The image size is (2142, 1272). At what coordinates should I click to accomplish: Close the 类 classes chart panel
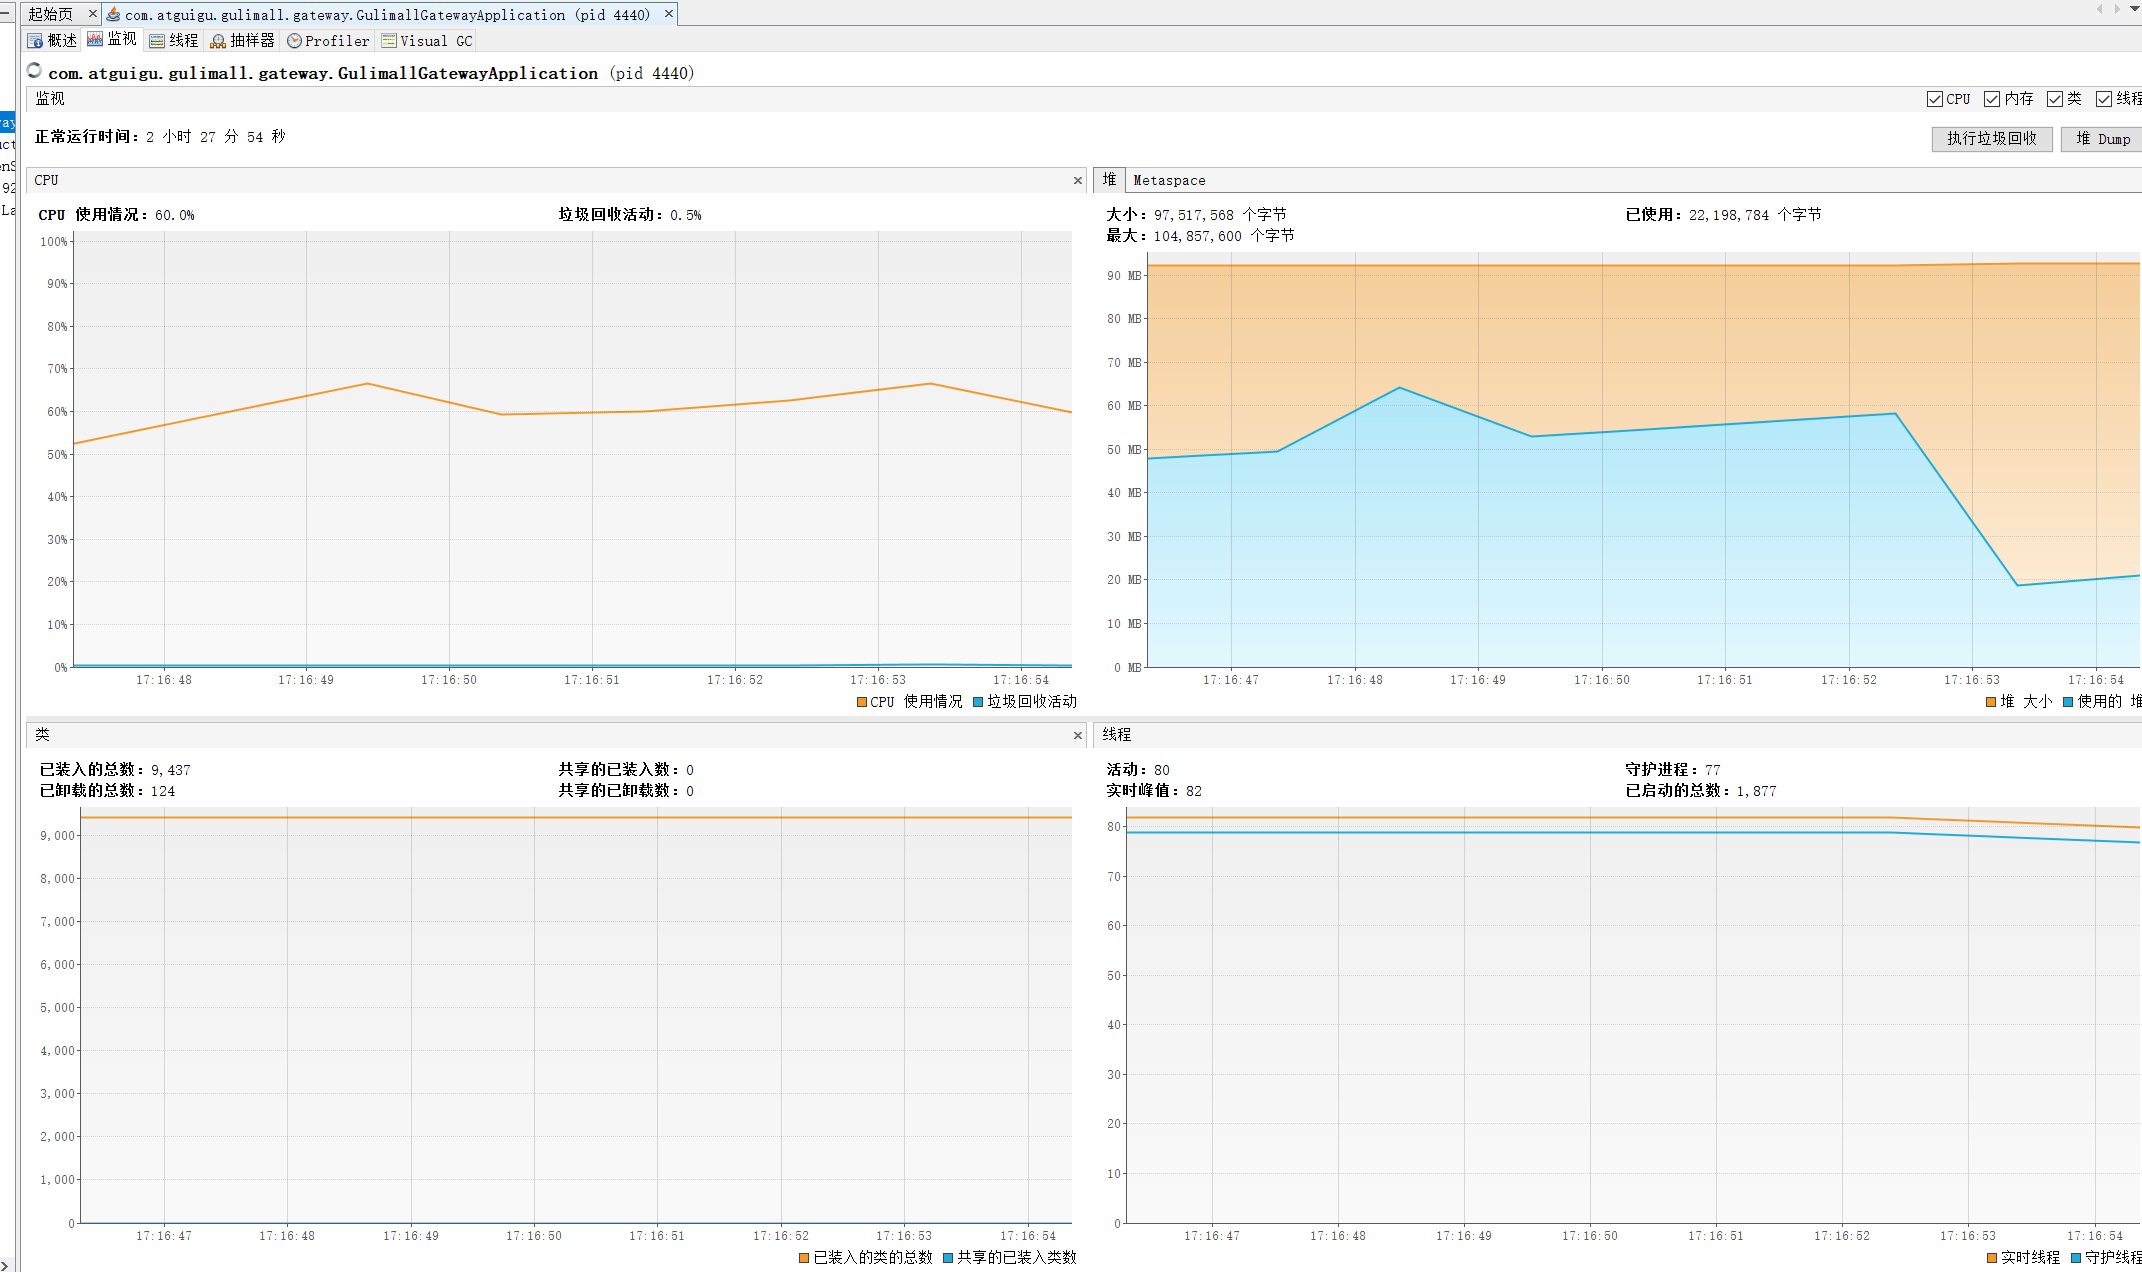[x=1078, y=736]
